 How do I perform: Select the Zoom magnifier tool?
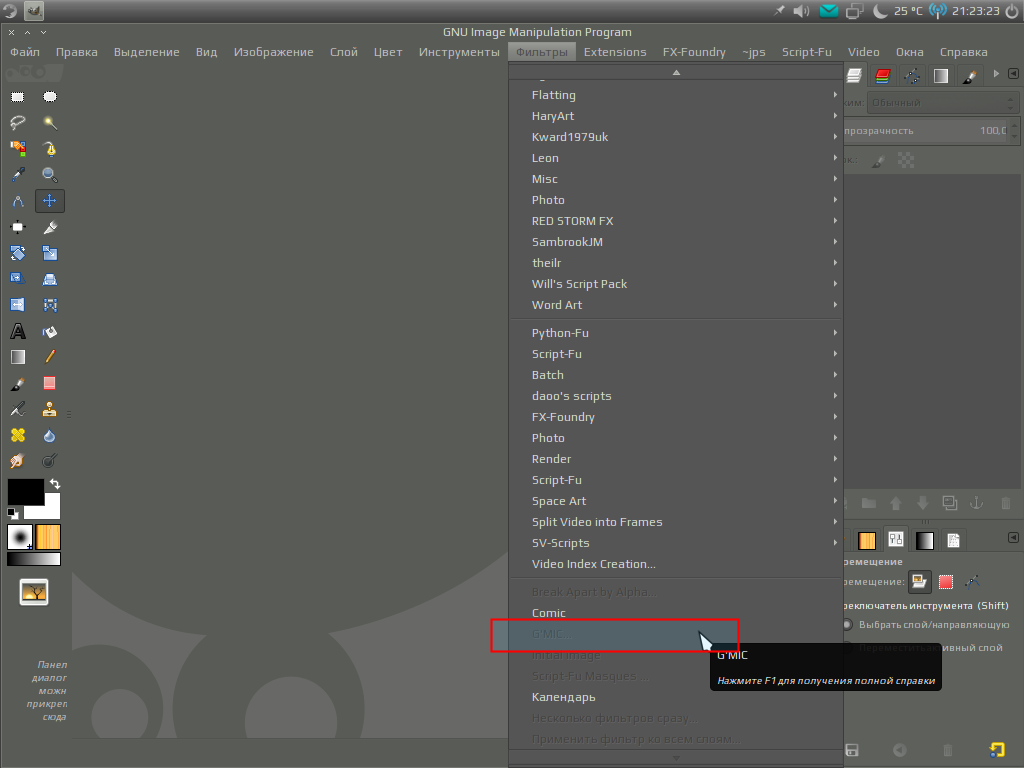[50, 175]
